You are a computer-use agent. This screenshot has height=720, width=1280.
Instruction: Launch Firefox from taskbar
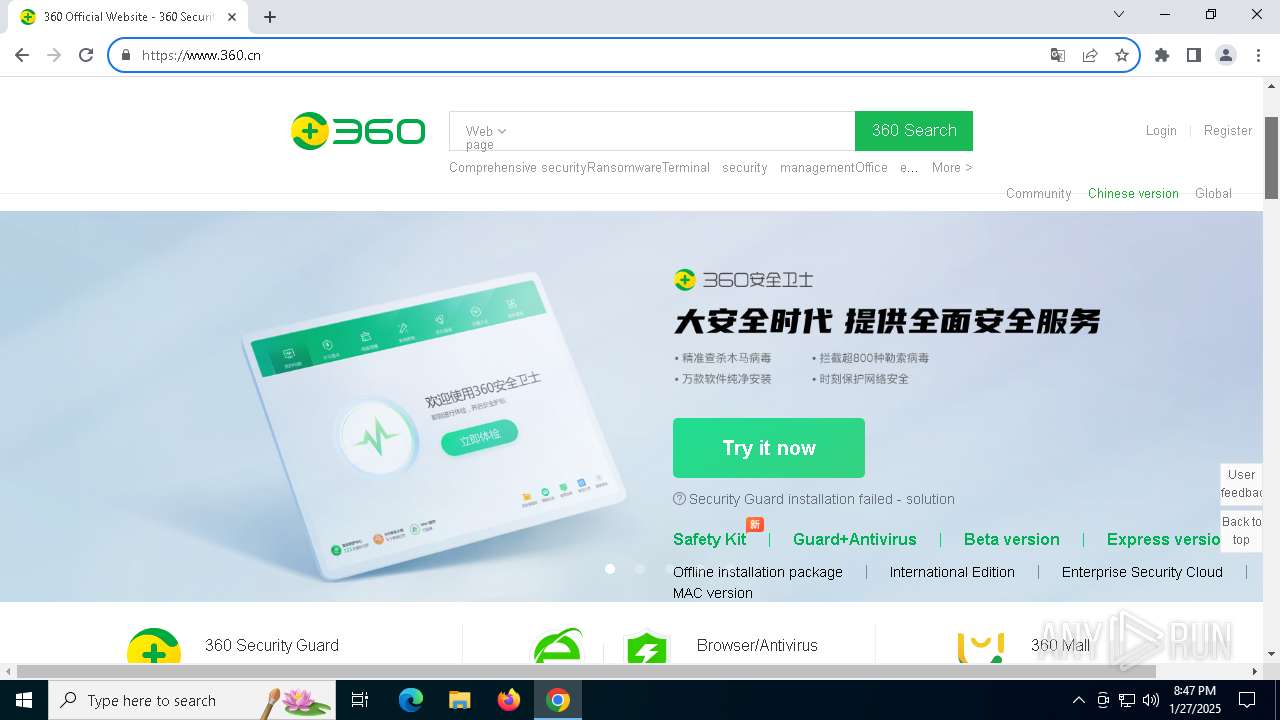tap(509, 700)
